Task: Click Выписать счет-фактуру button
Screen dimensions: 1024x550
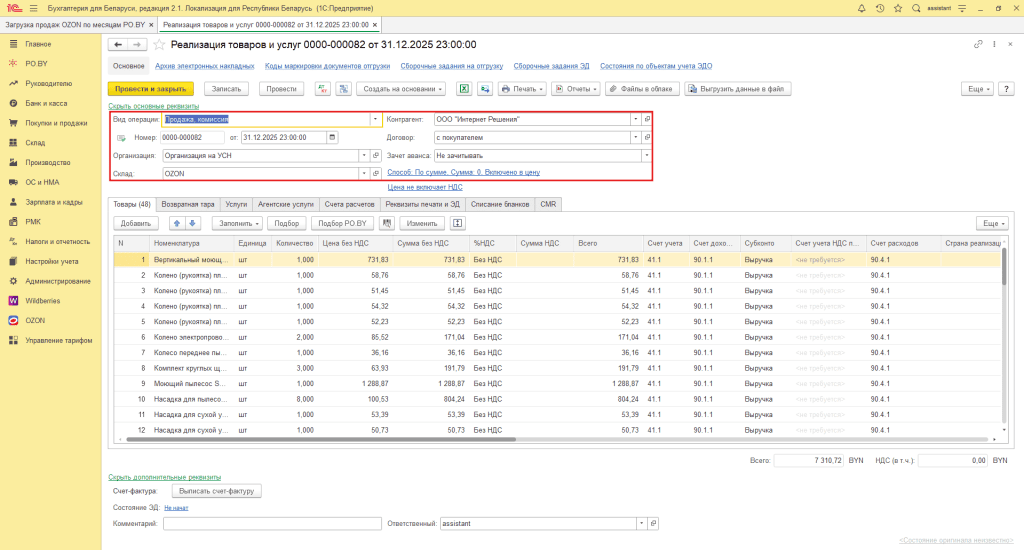Action: (217, 491)
